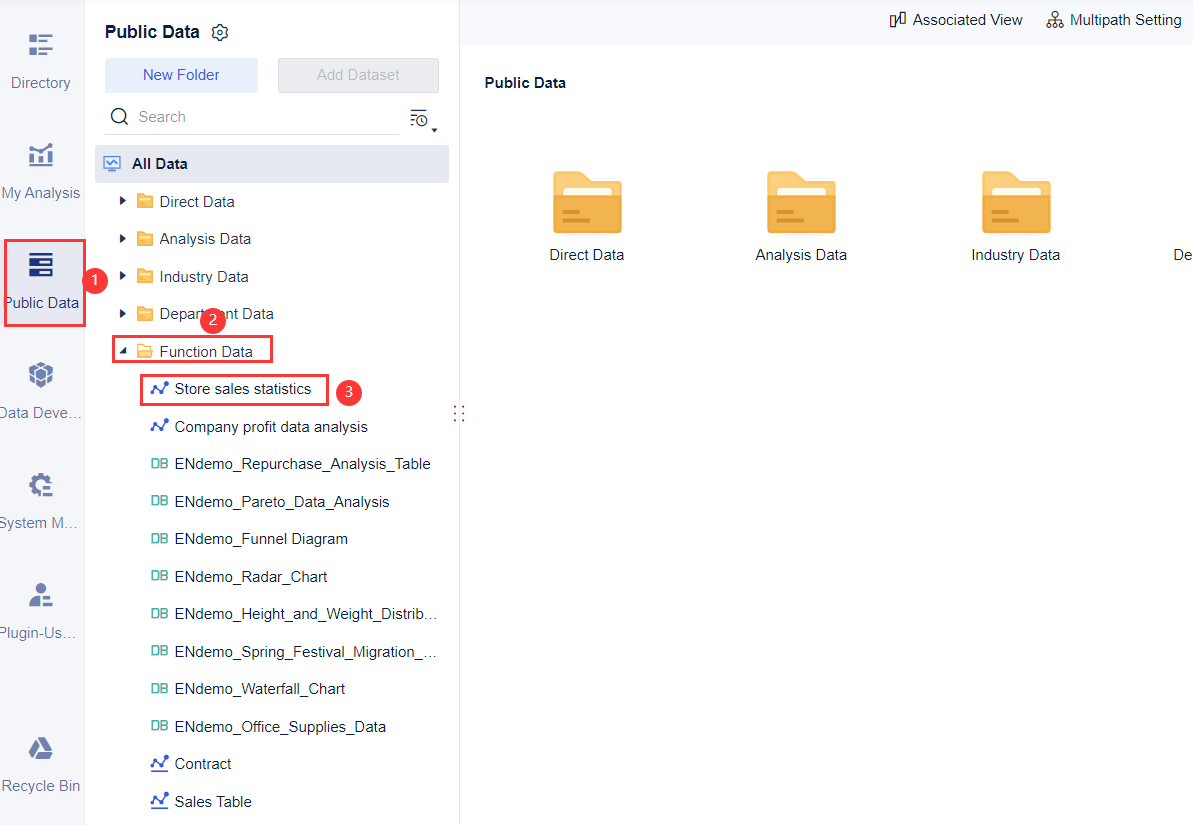
Task: Open the Directory panel in sidebar
Action: tap(40, 60)
